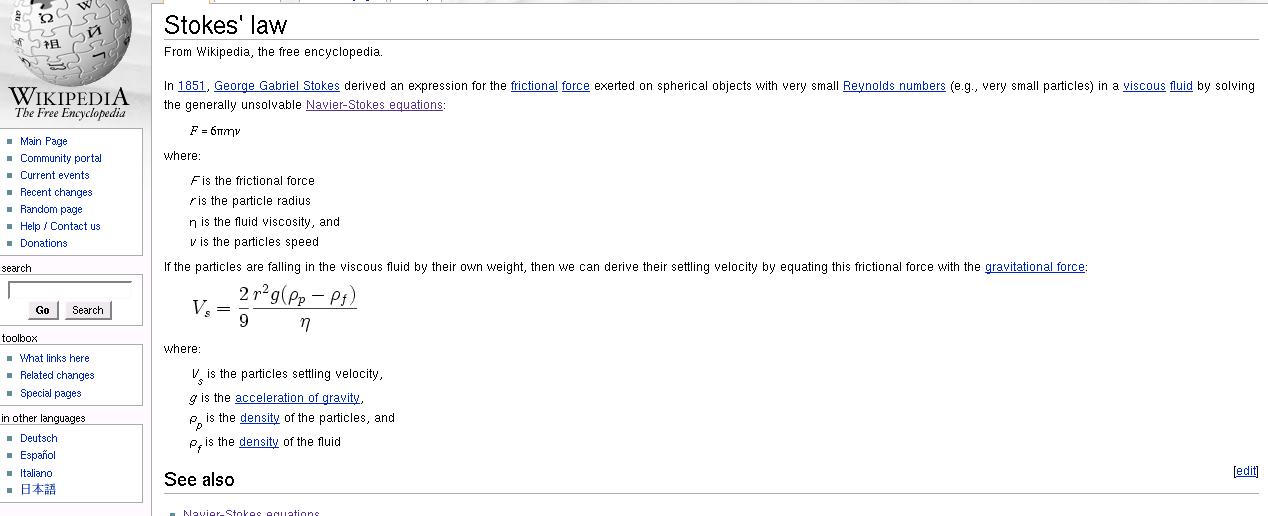Open the Navier-Stokes equations link
Viewport: 1268px width, 516px height.
(x=374, y=105)
